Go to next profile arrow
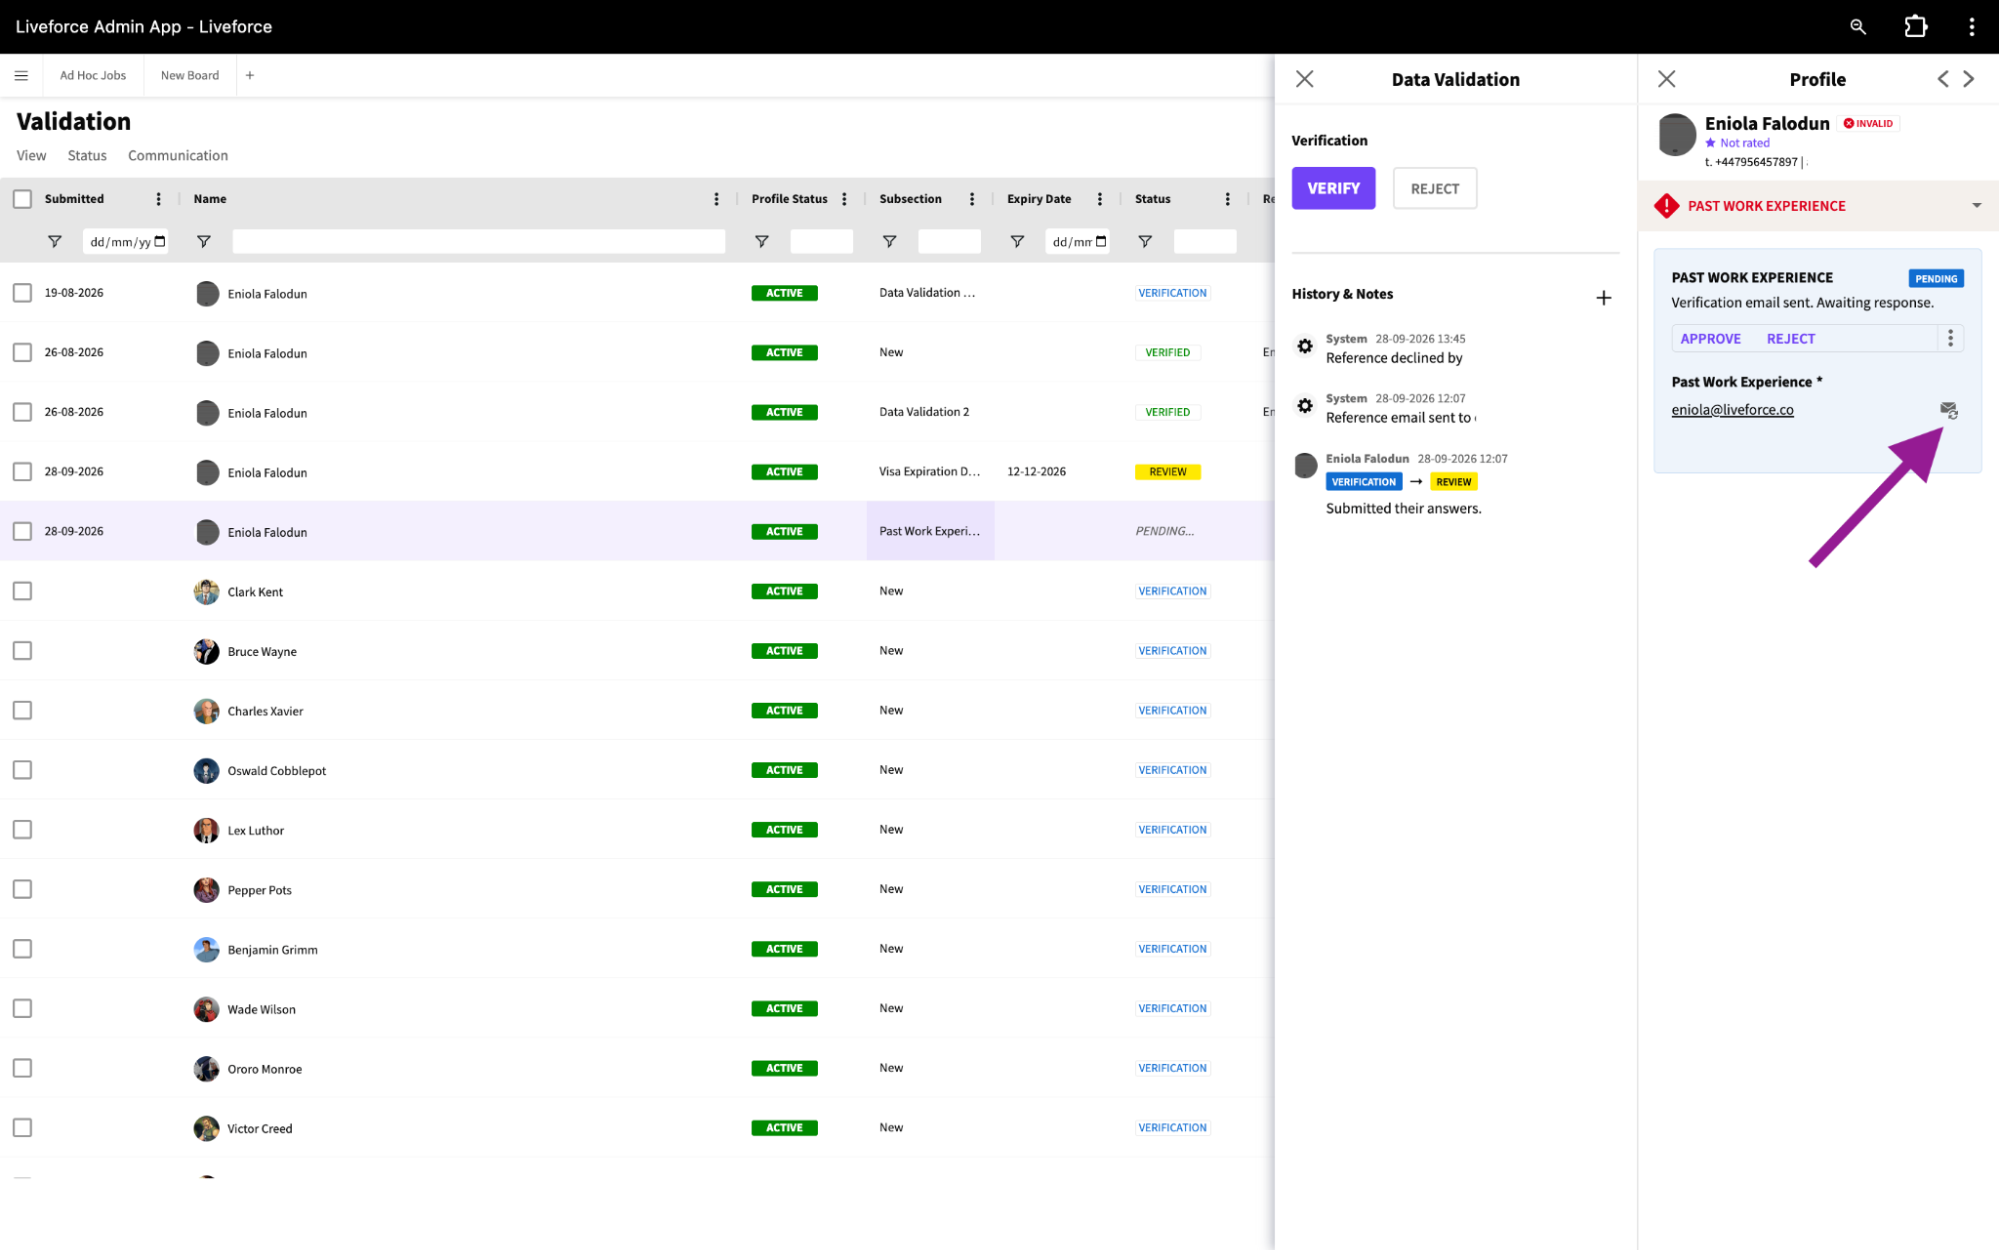This screenshot has width=1999, height=1251. point(1969,79)
